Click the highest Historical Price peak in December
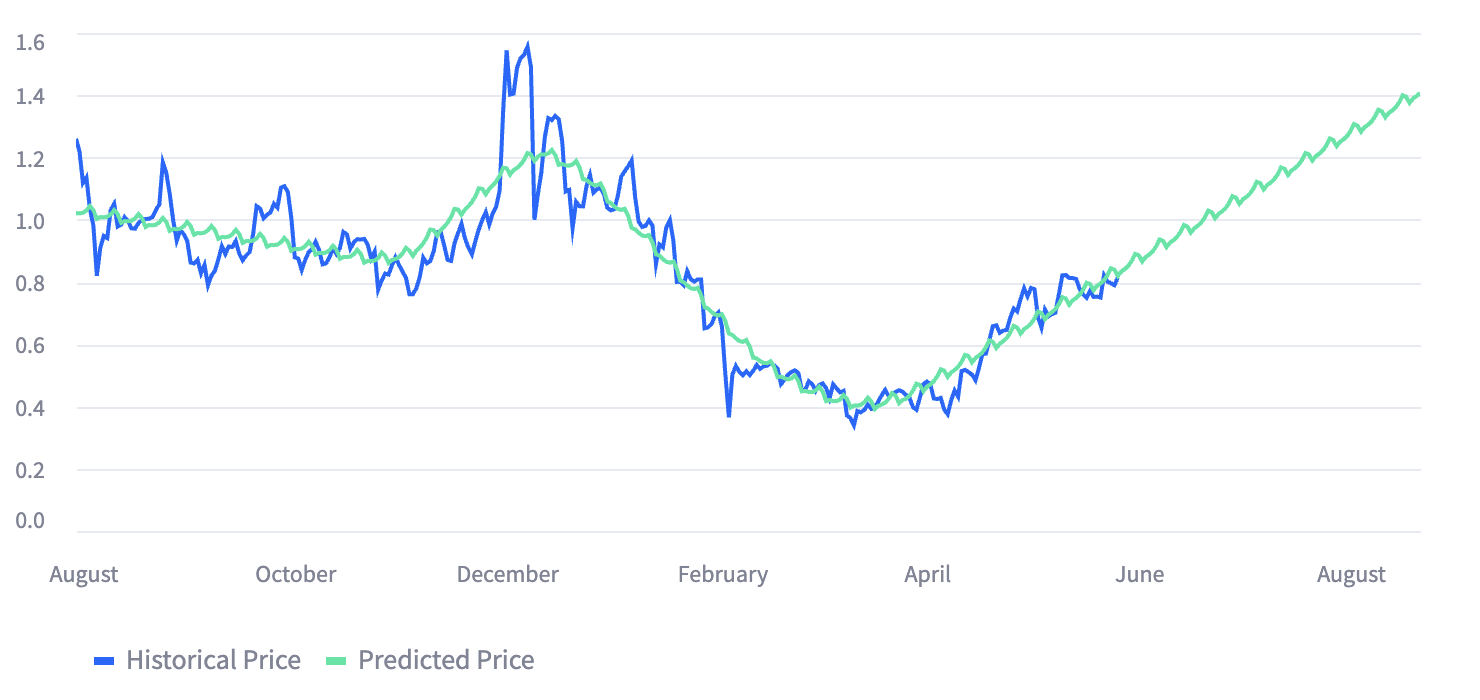Image resolution: width=1480 pixels, height=700 pixels. 528,45
